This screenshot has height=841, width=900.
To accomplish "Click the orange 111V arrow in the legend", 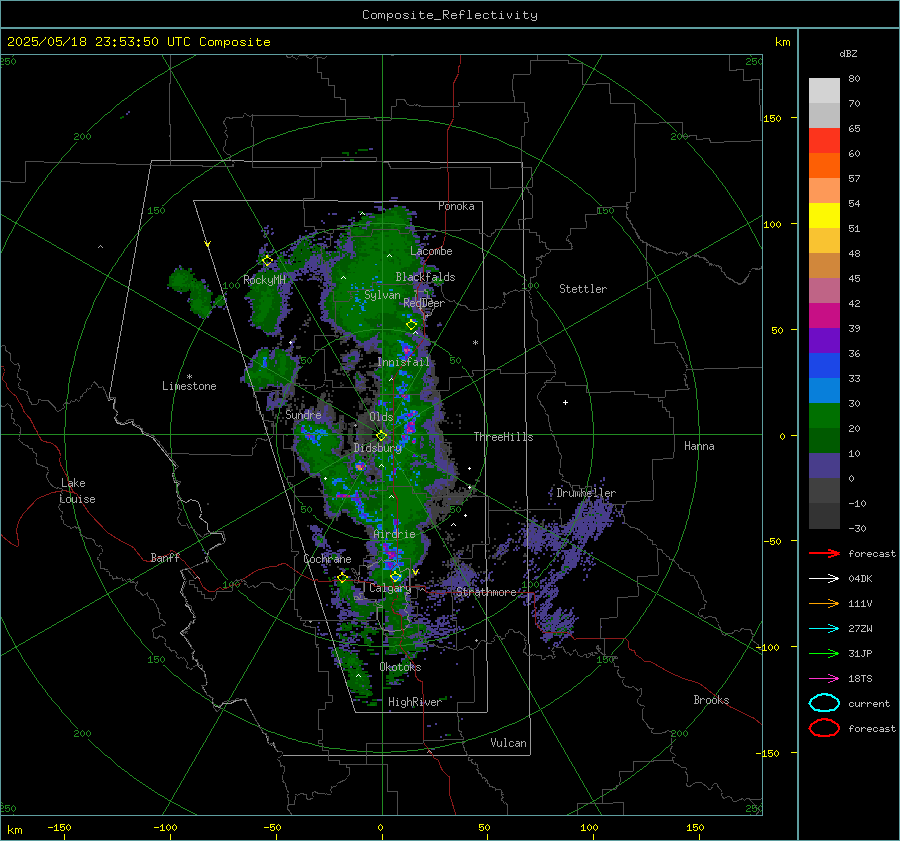I will click(824, 603).
